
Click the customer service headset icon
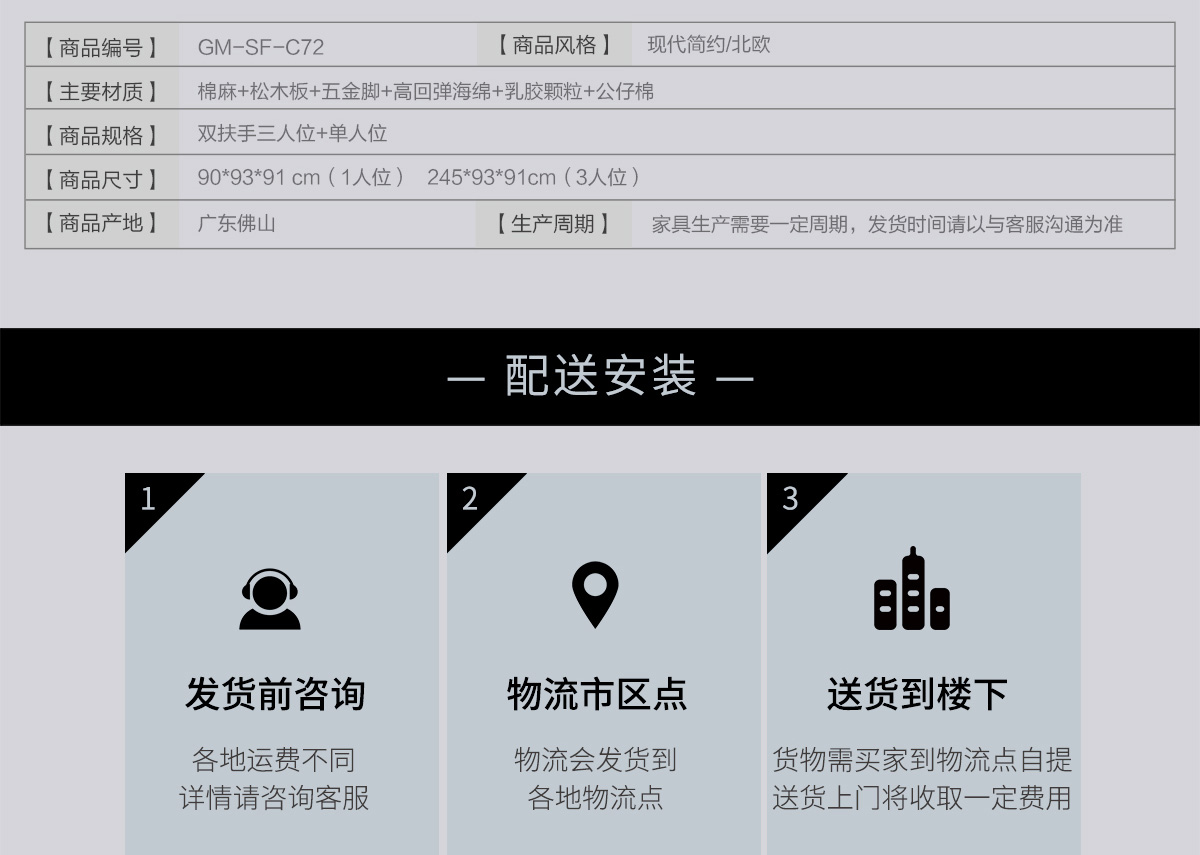click(x=269, y=599)
